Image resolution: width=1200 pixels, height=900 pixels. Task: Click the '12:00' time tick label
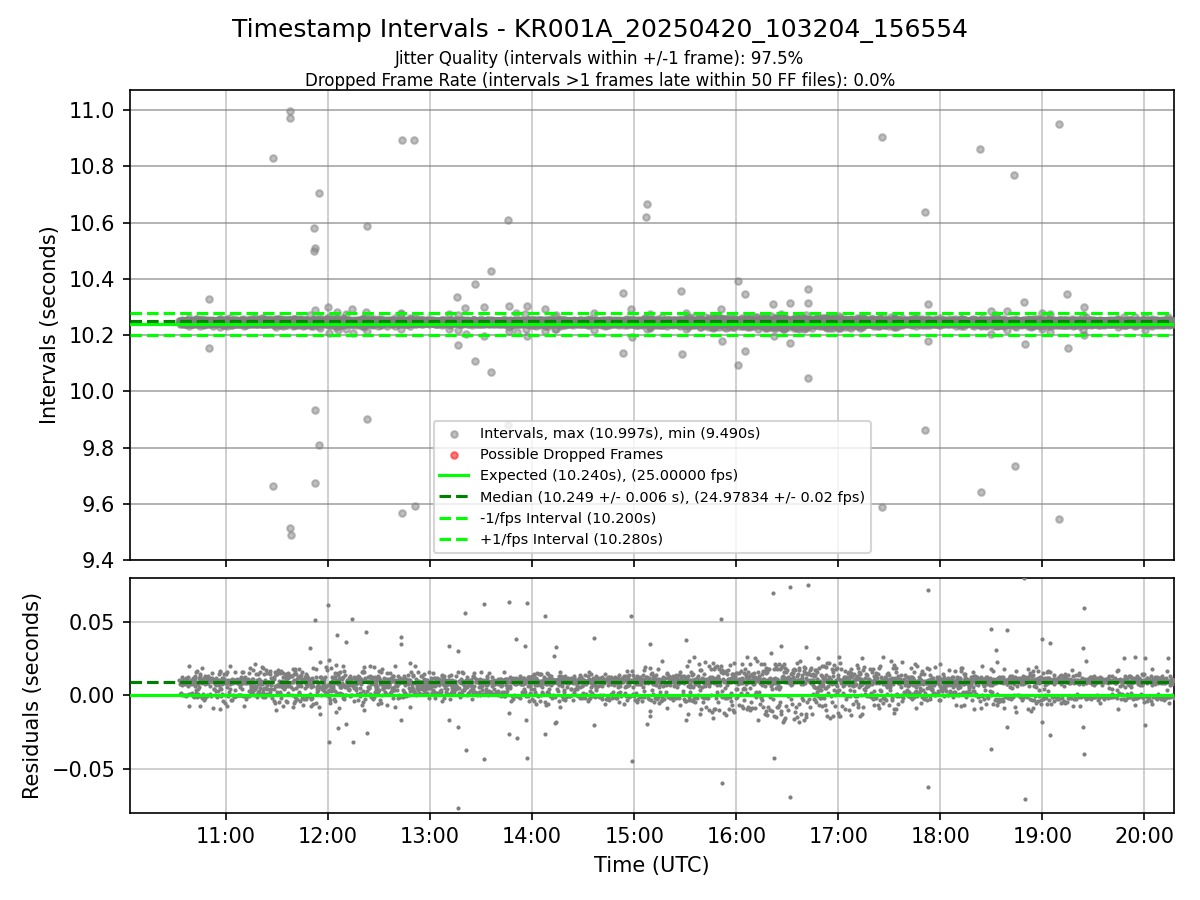[x=327, y=834]
